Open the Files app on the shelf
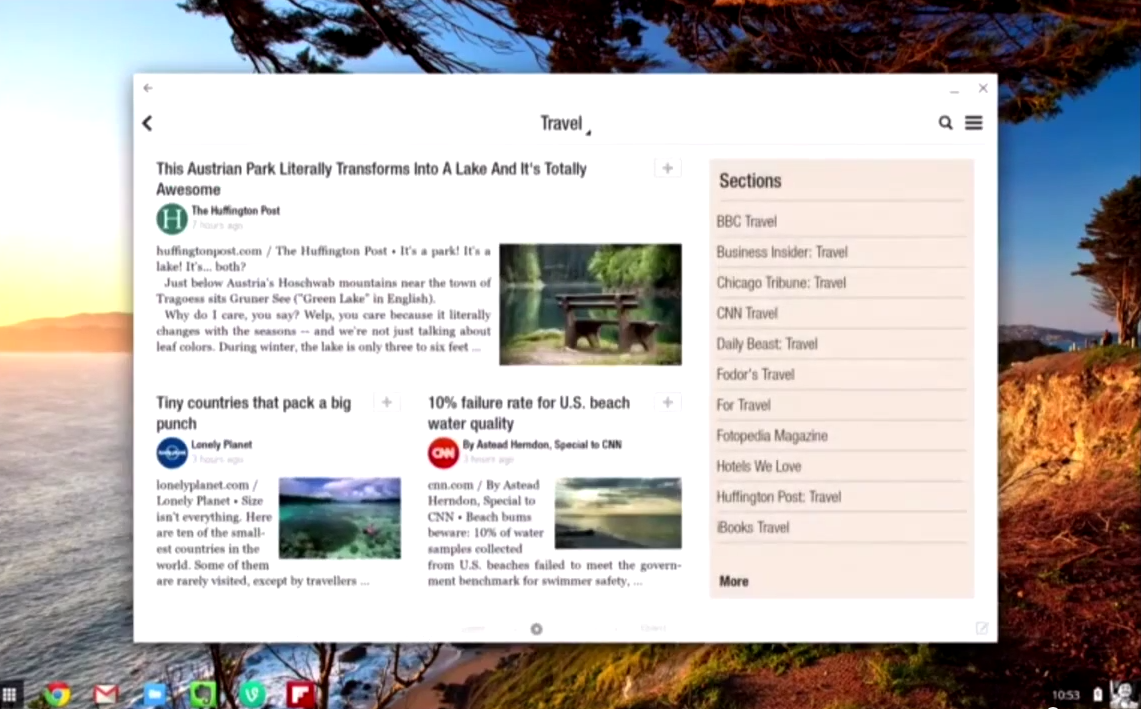Viewport: 1141px width, 709px height. [x=154, y=694]
